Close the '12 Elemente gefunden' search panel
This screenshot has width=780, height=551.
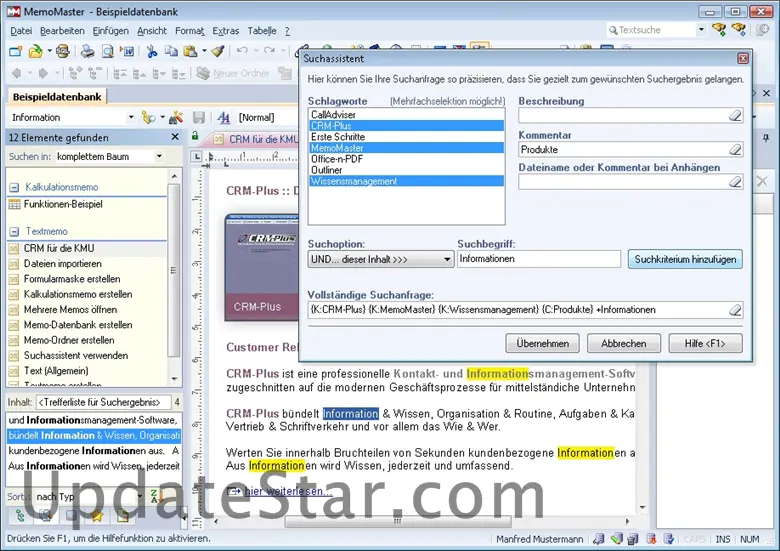pos(175,137)
